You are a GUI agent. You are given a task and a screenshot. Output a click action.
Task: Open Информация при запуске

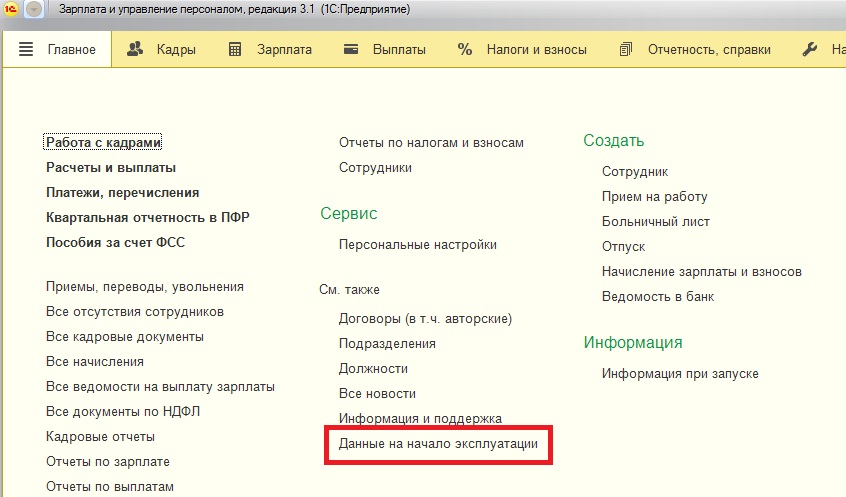680,374
